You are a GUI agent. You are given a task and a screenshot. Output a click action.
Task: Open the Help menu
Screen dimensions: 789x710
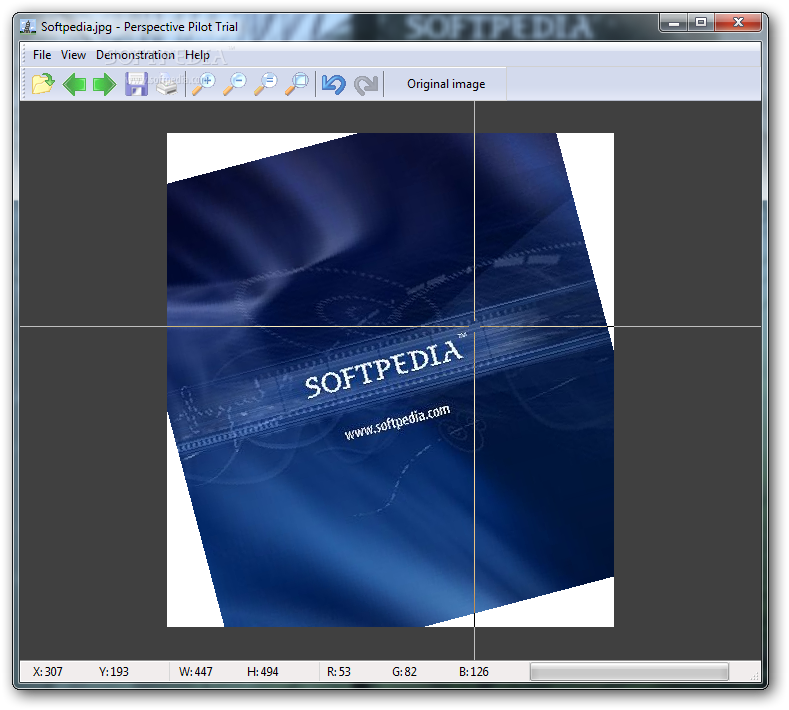tap(197, 55)
